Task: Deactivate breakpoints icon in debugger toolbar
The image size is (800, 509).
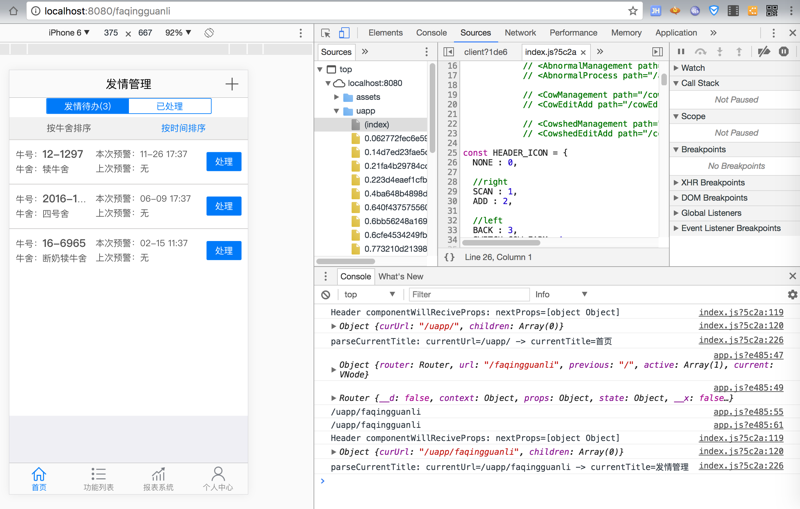Action: click(x=763, y=52)
